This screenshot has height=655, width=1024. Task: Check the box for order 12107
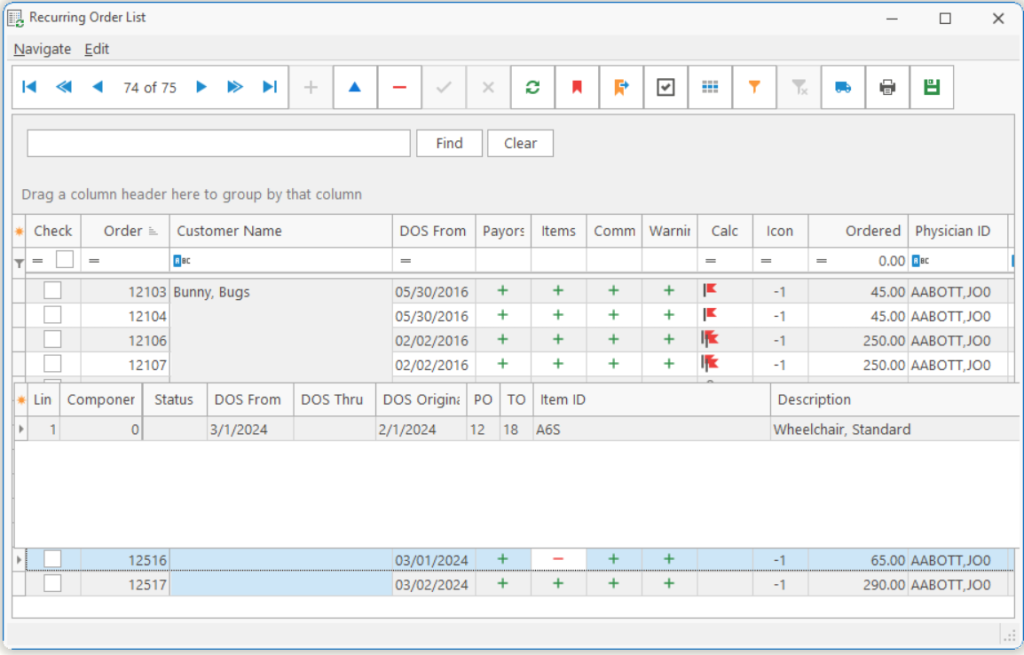tap(52, 364)
